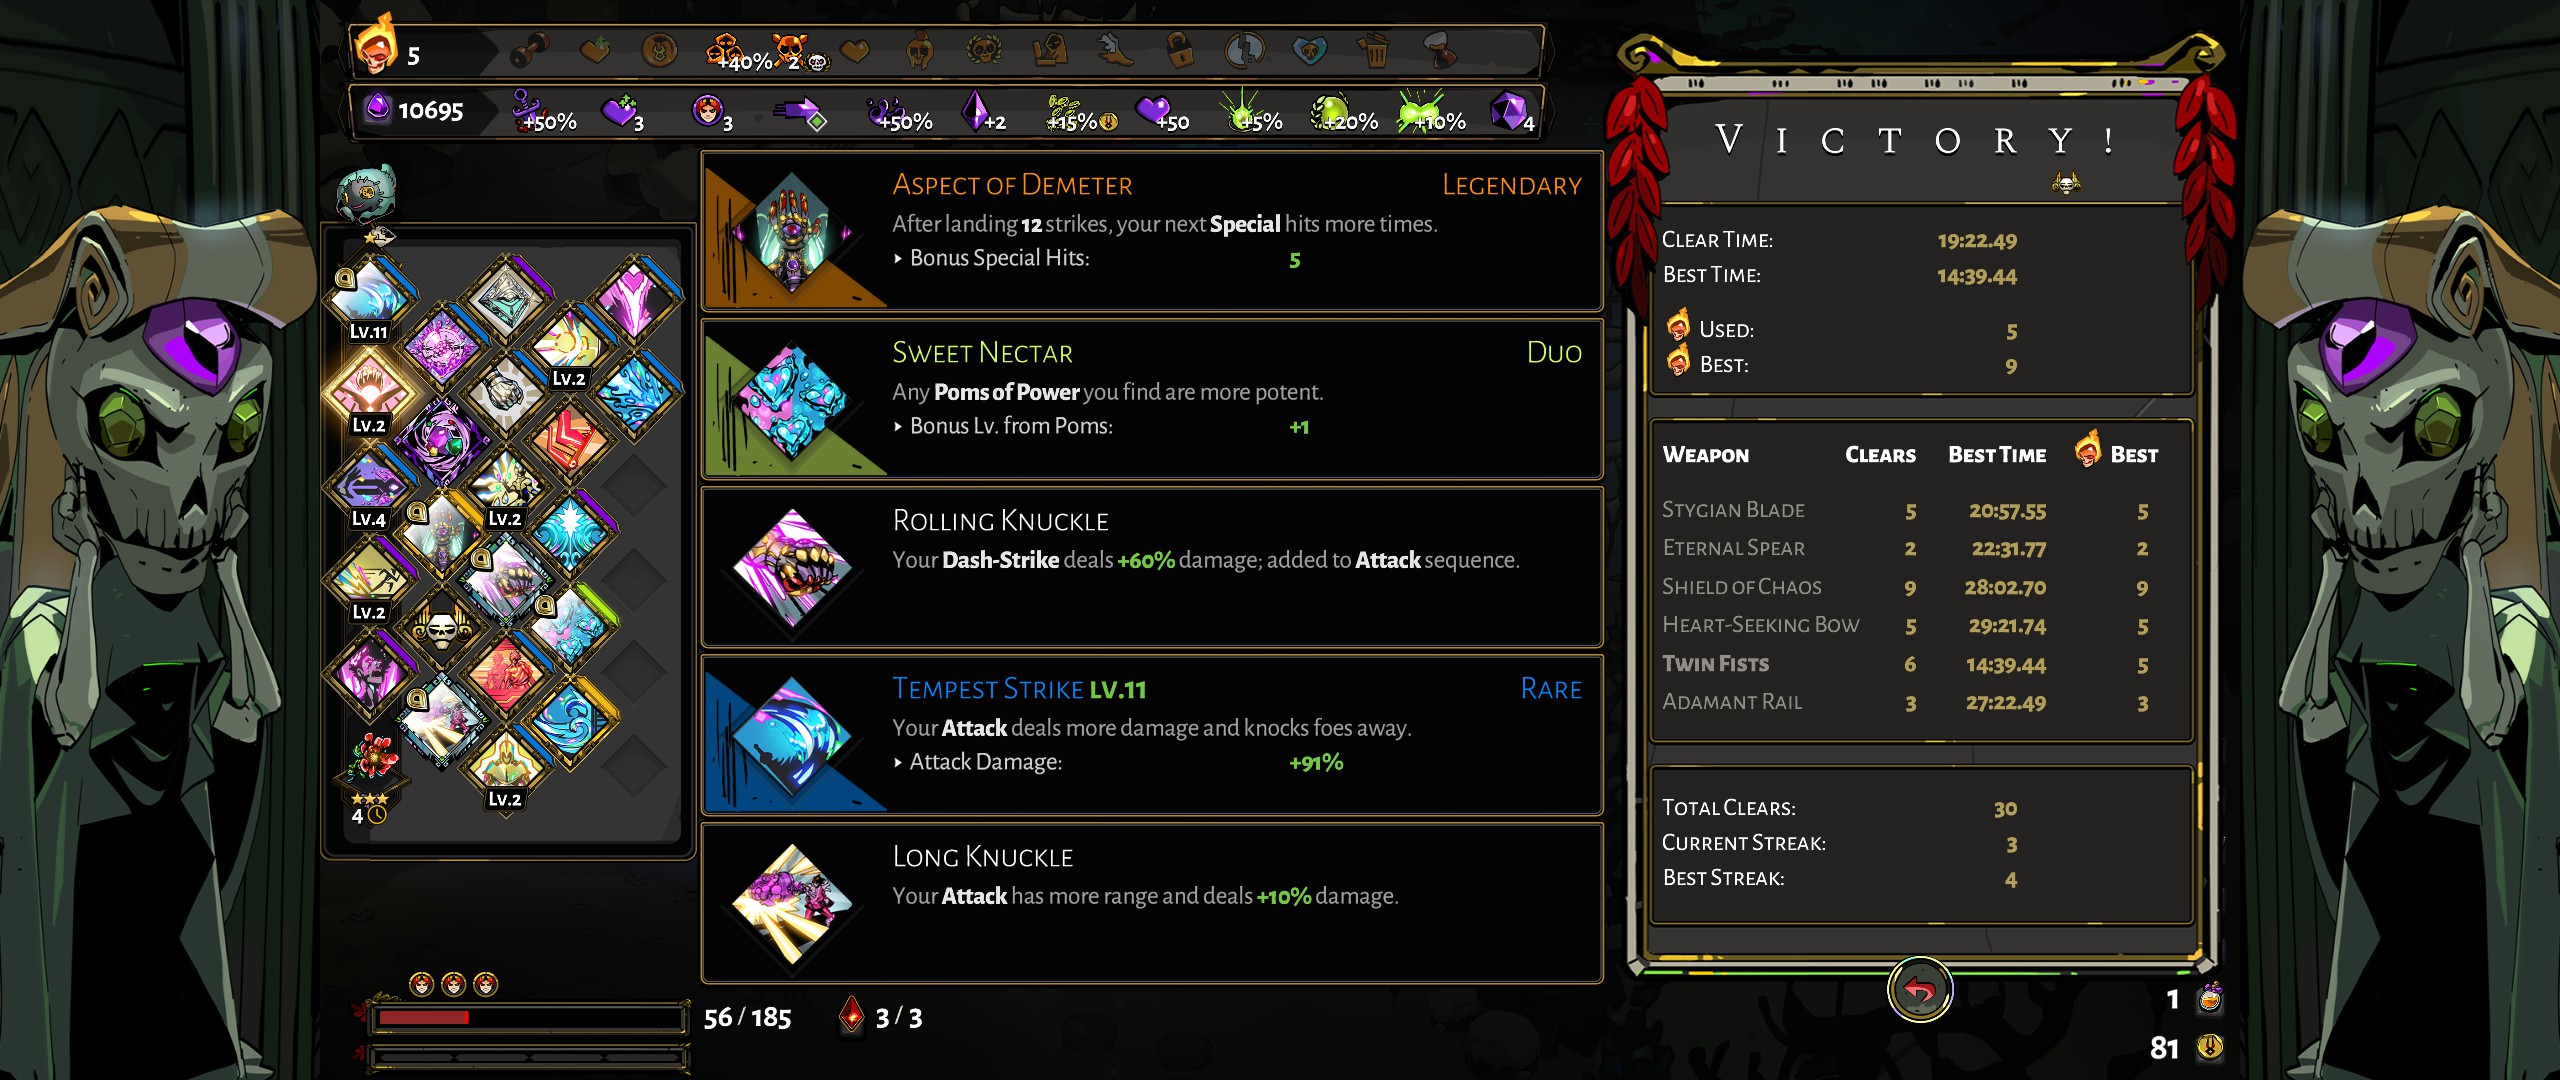Screen dimensions: 2560x1080
Task: Select the Sweet Nectar duo boon
Action: coord(1152,399)
